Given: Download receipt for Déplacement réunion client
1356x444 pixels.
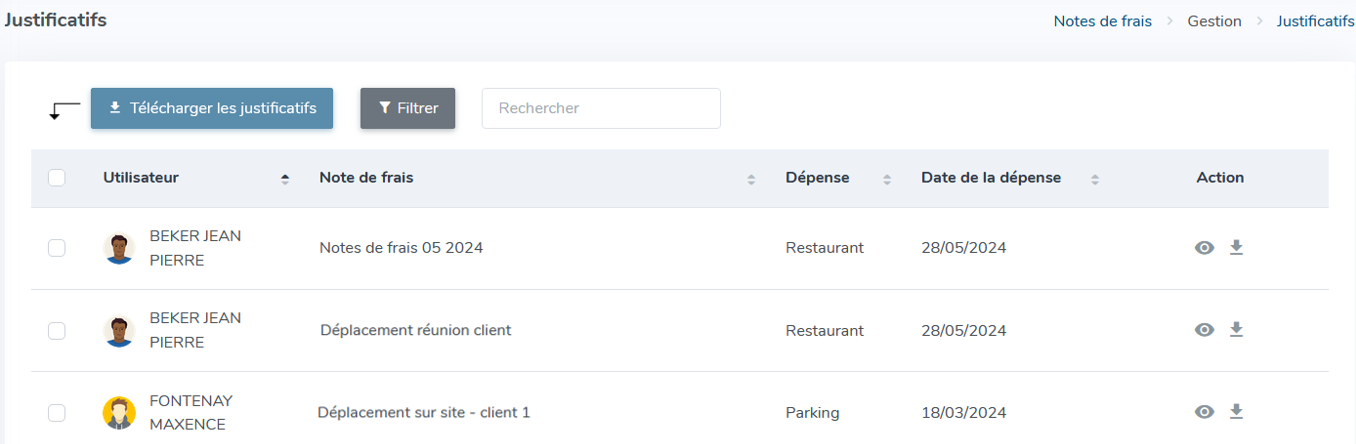Looking at the screenshot, I should pos(1236,329).
